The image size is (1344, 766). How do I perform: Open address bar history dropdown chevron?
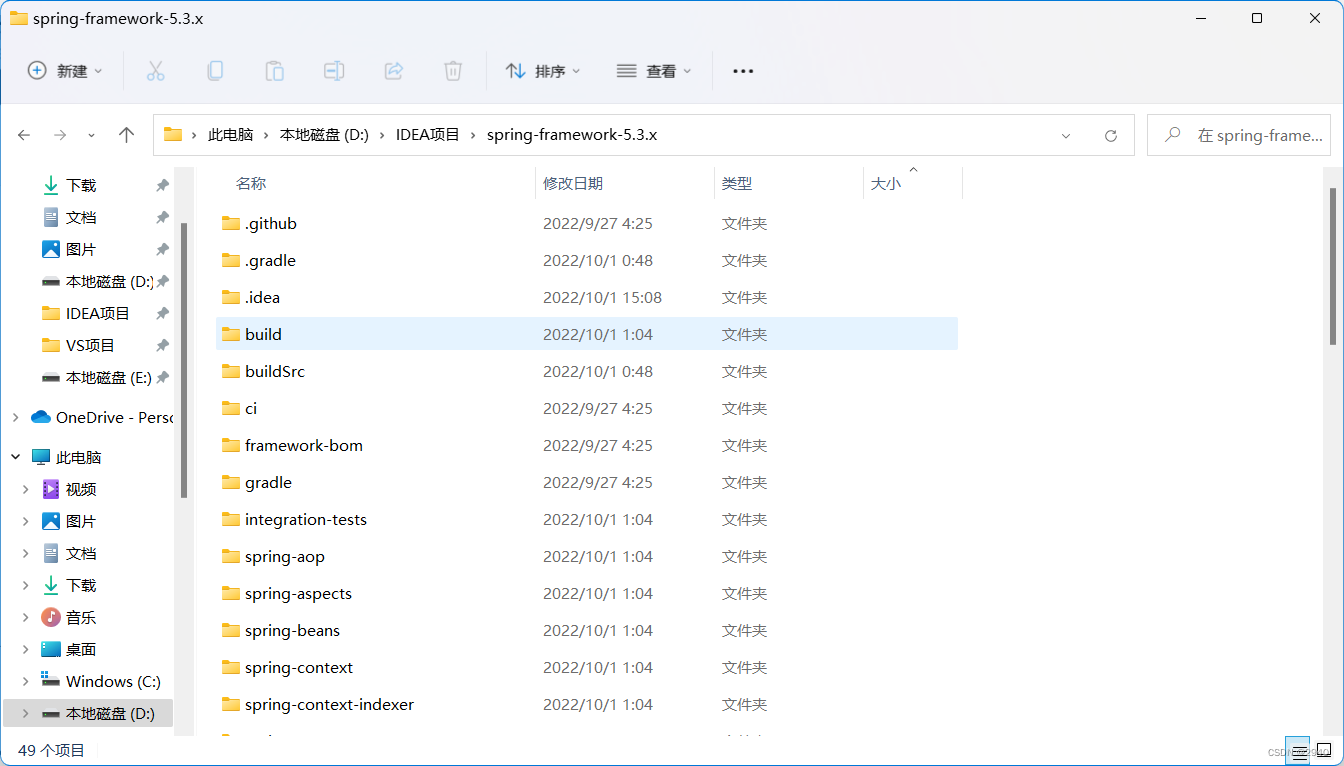[1066, 135]
